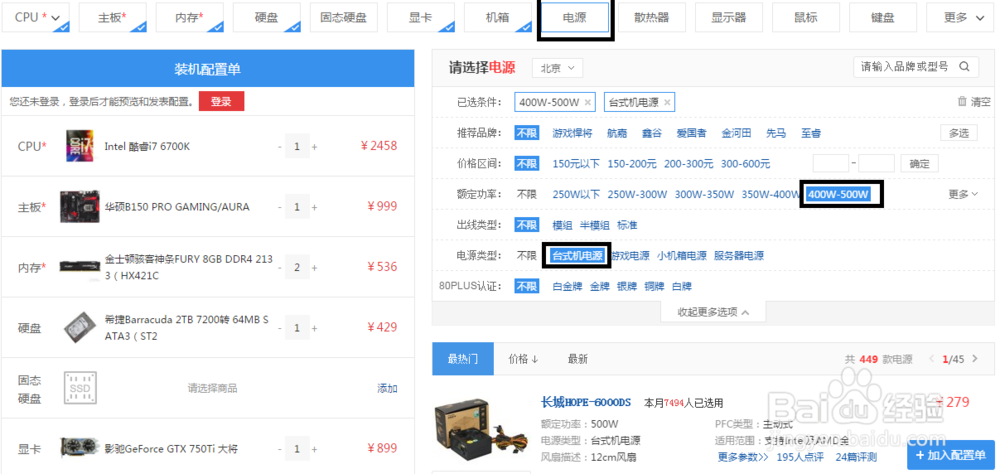Select 80PLUS 铜牌 certification

coord(654,286)
